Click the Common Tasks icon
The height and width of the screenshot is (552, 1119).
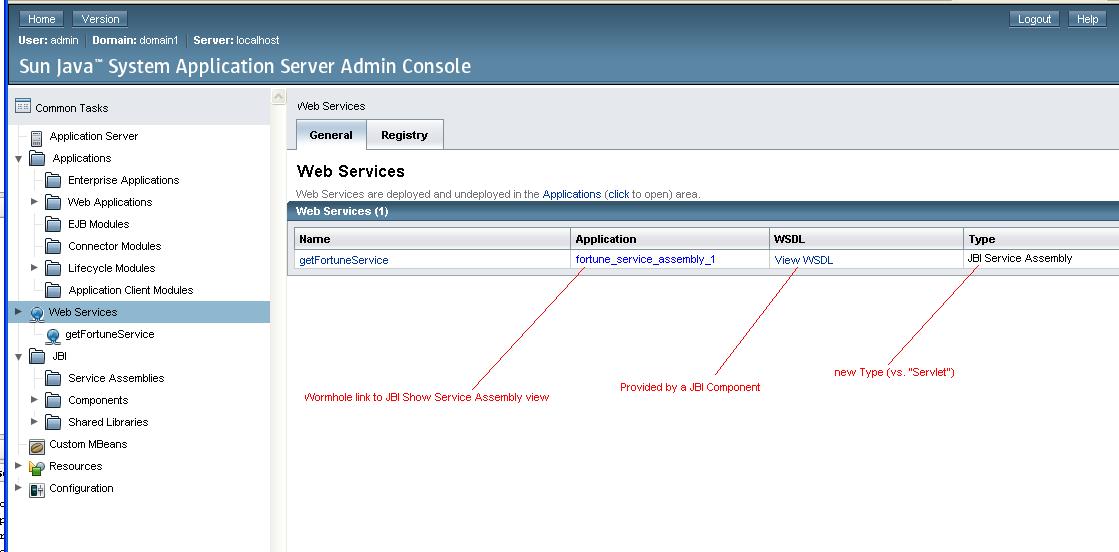click(22, 107)
